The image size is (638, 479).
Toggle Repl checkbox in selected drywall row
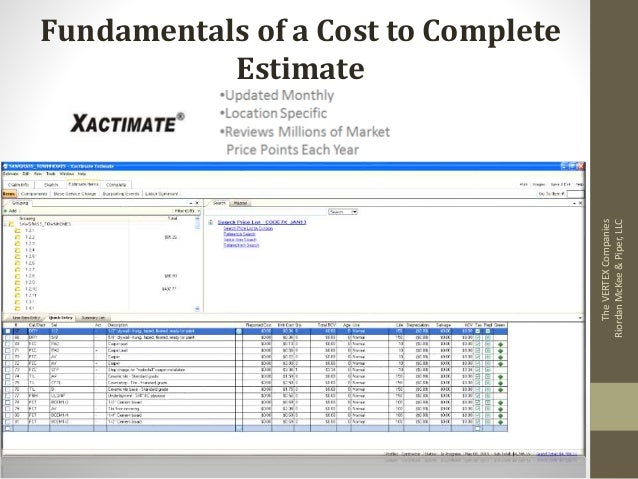487,331
